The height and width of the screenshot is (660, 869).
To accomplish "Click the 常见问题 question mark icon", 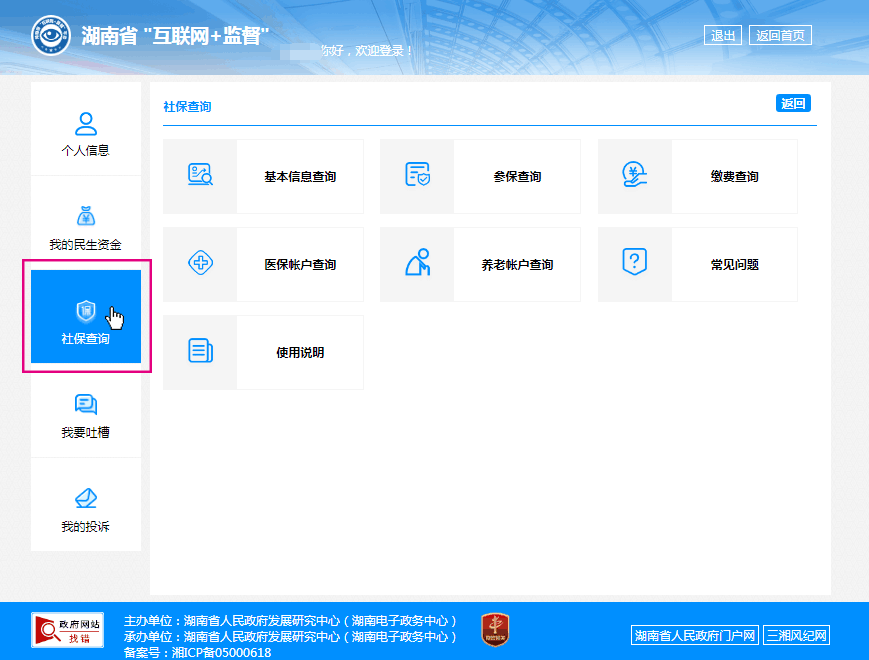I will (x=635, y=264).
